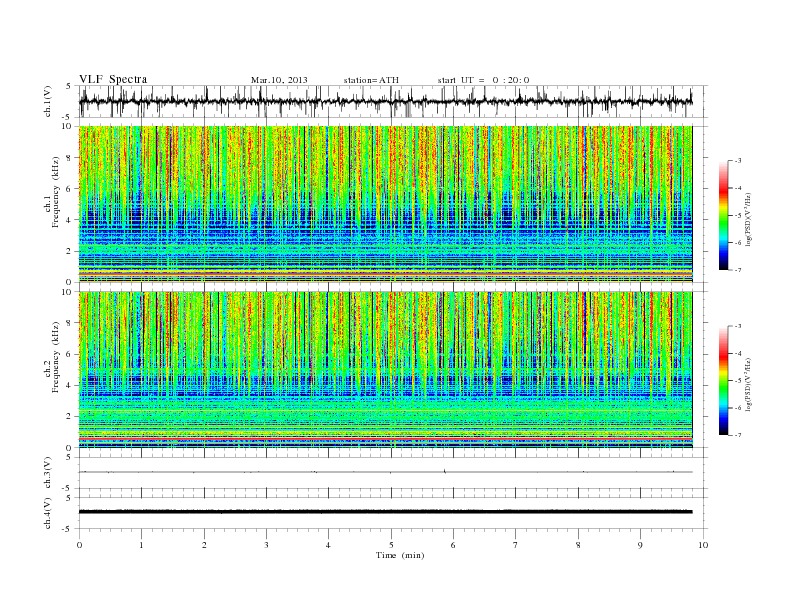Click the "start UT = 0 :20: 0" text
This screenshot has width=792, height=612.
(x=483, y=80)
